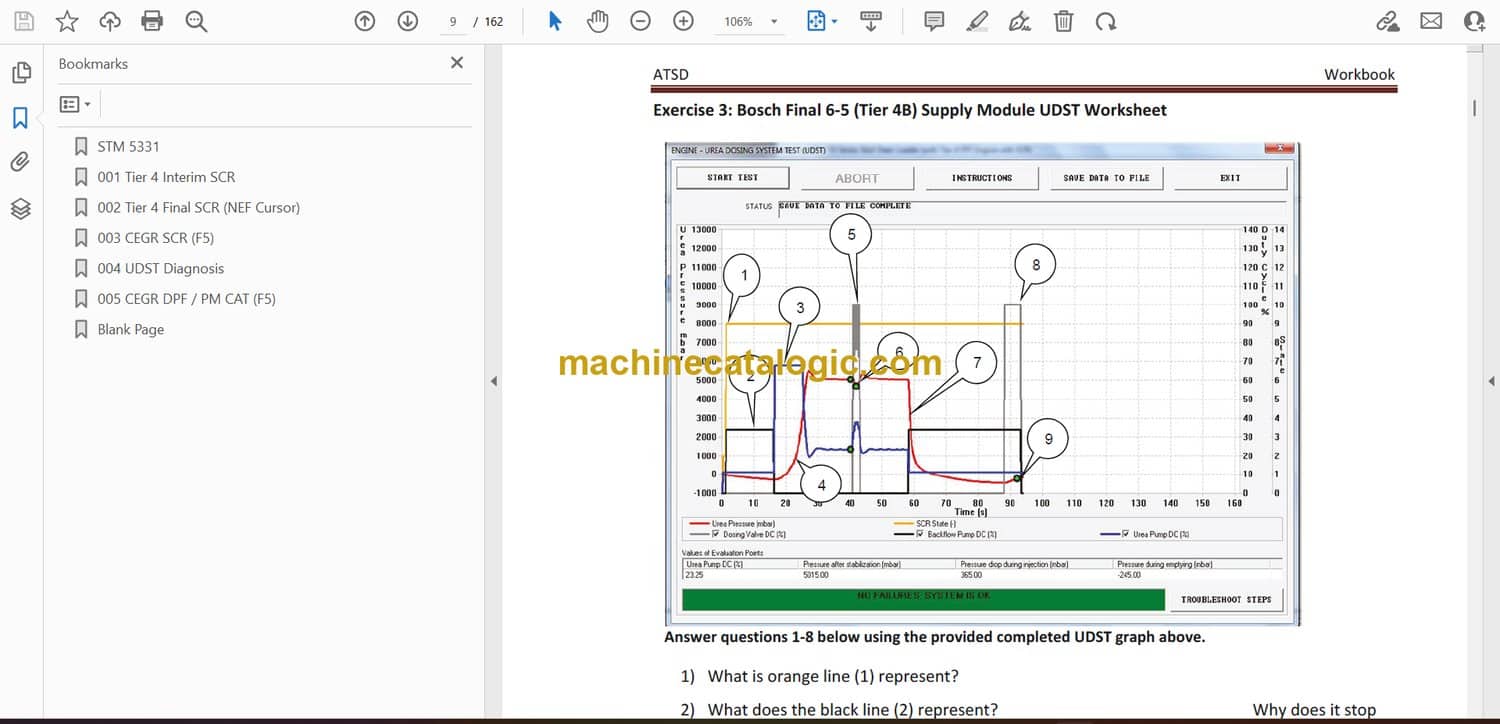
Task: Add a star bookmark to file
Action: (x=67, y=21)
